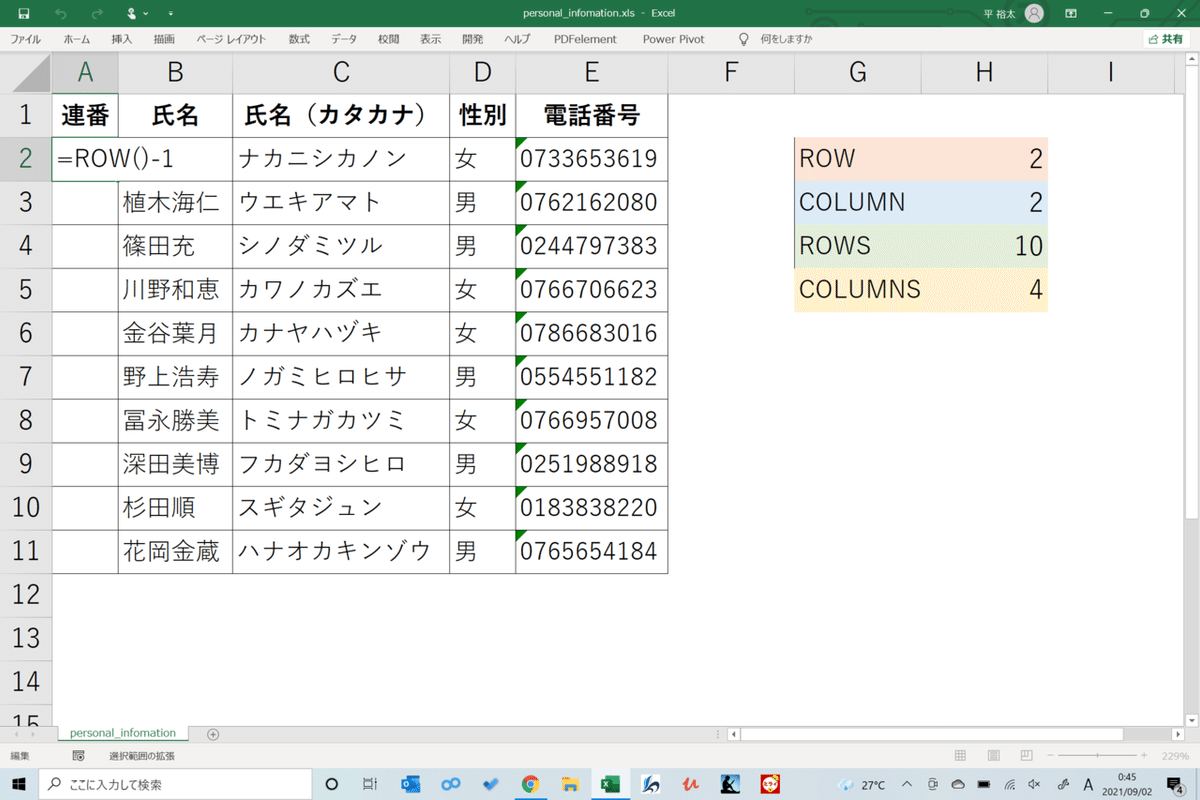Open the 挿入 ribbon tab
This screenshot has width=1200, height=800.
(x=121, y=39)
